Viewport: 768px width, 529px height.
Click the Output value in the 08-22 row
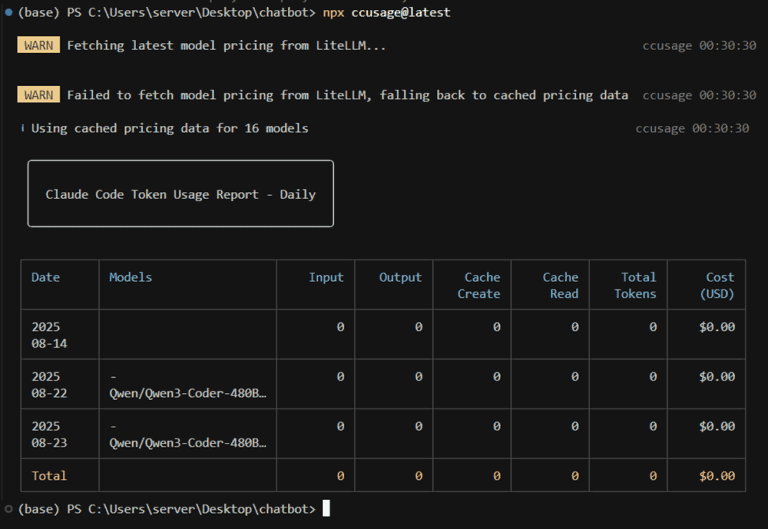[x=418, y=377]
